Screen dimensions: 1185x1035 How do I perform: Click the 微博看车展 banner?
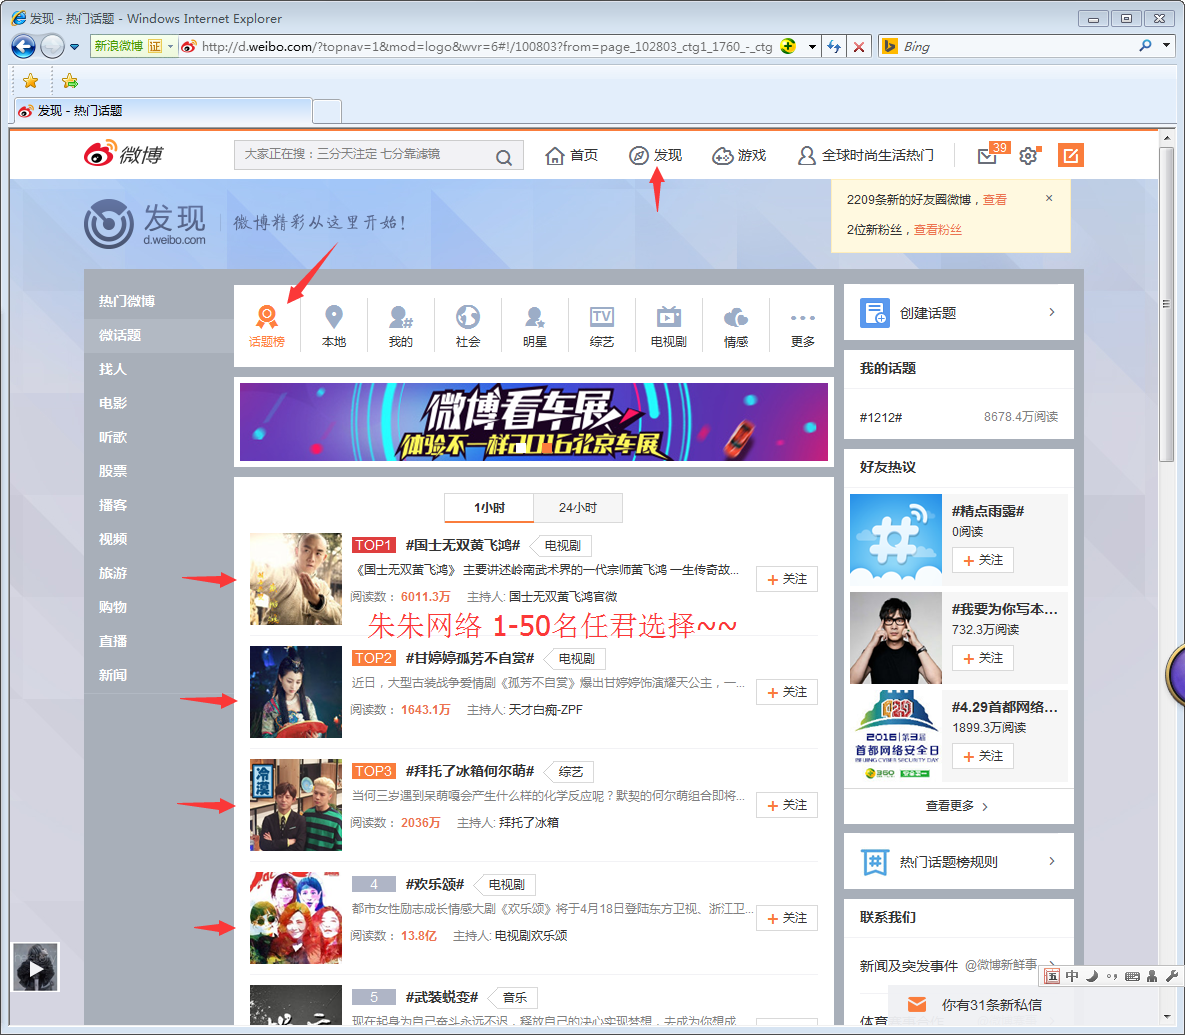click(x=534, y=422)
